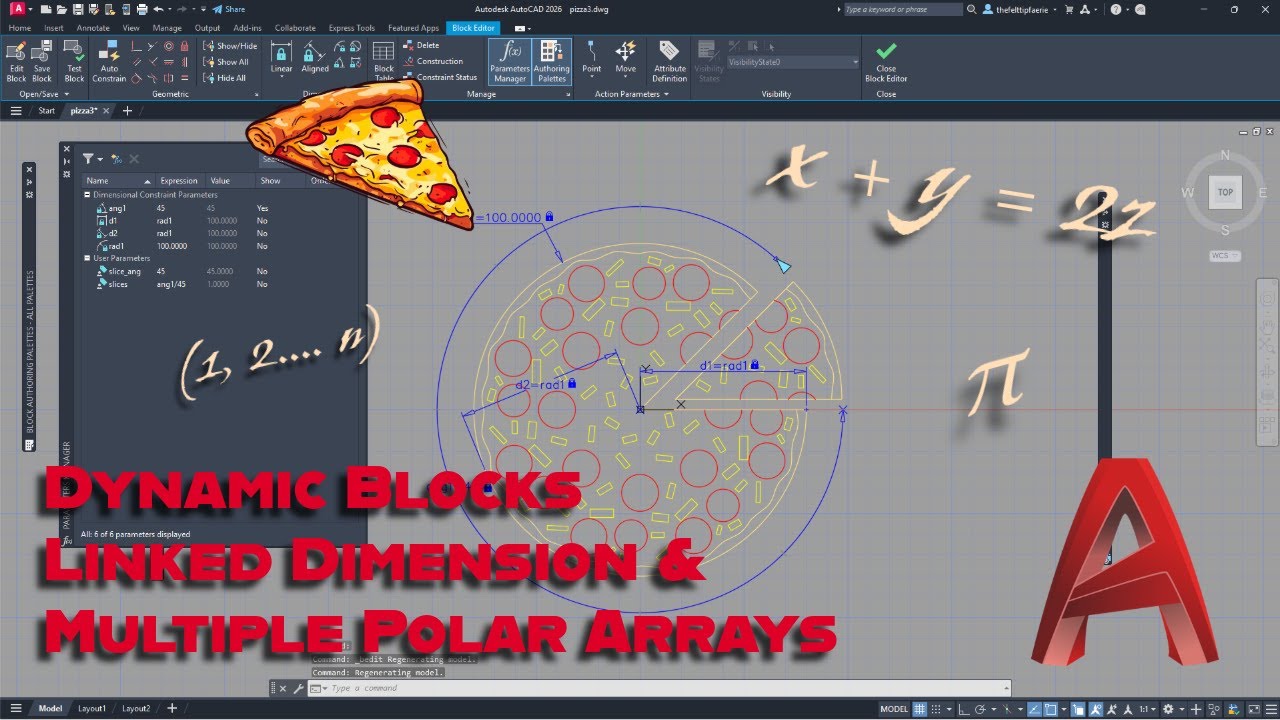Open thefelttipfaerie account dropdown
This screenshot has height=720, width=1280.
click(1018, 9)
